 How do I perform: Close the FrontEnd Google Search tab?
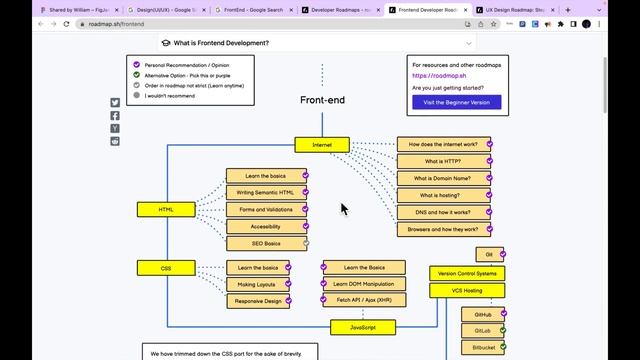tap(291, 10)
